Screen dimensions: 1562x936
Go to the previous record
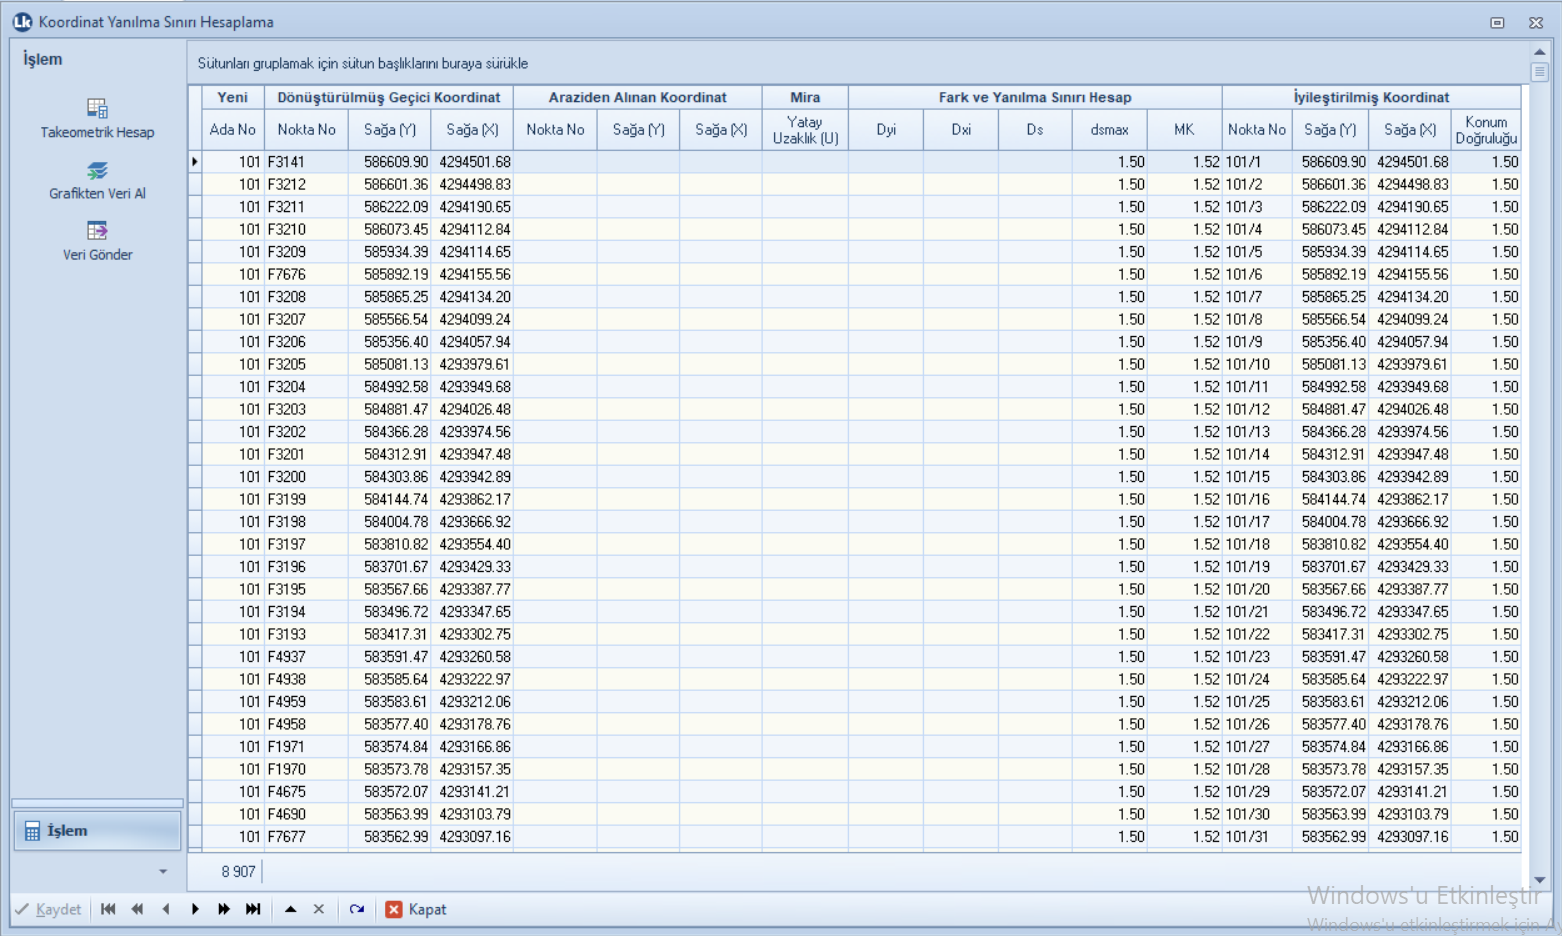(x=166, y=909)
